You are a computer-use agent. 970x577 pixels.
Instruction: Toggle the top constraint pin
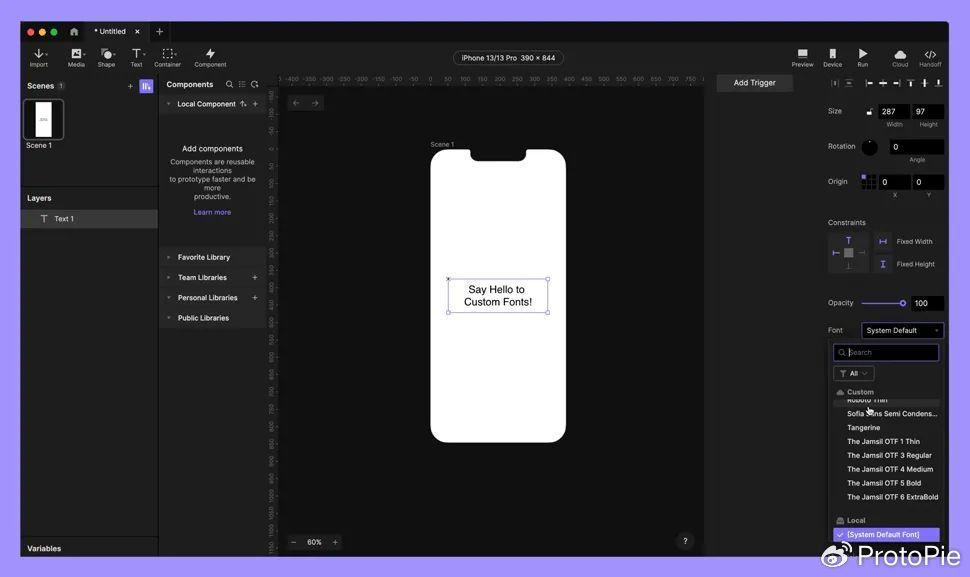848,240
